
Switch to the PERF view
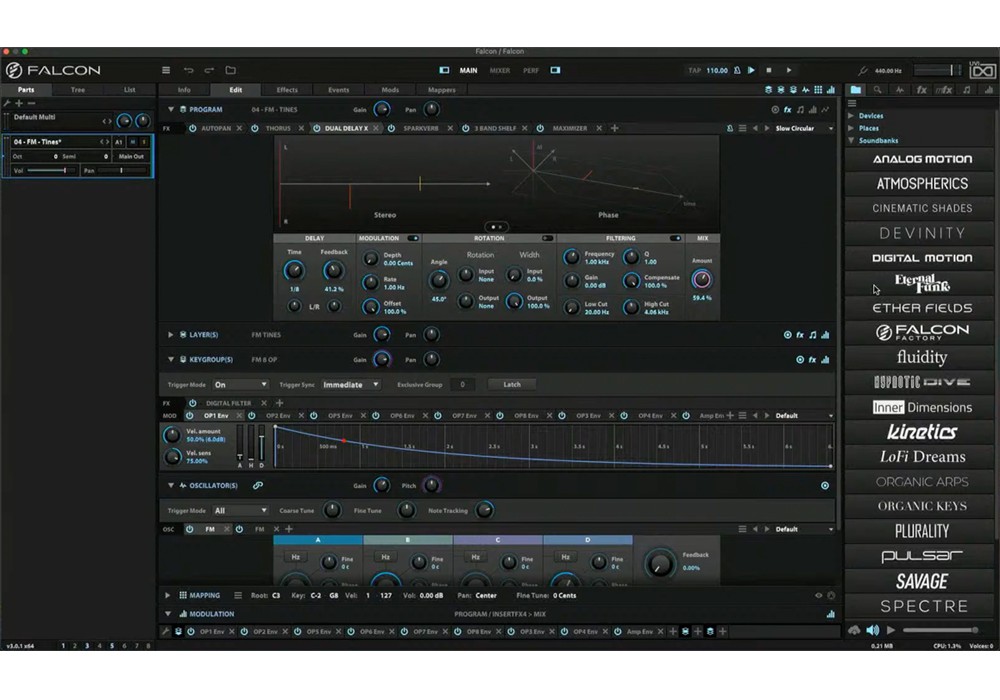point(531,71)
